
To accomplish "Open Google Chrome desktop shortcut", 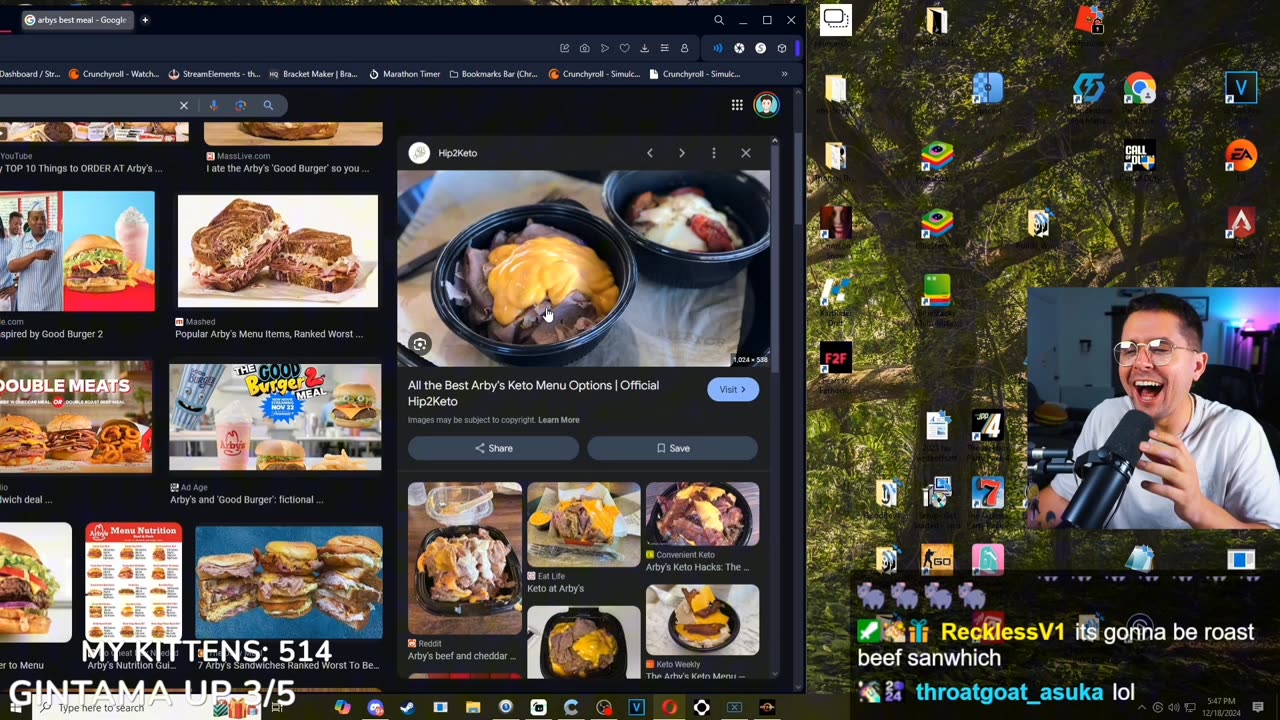I will click(1139, 89).
